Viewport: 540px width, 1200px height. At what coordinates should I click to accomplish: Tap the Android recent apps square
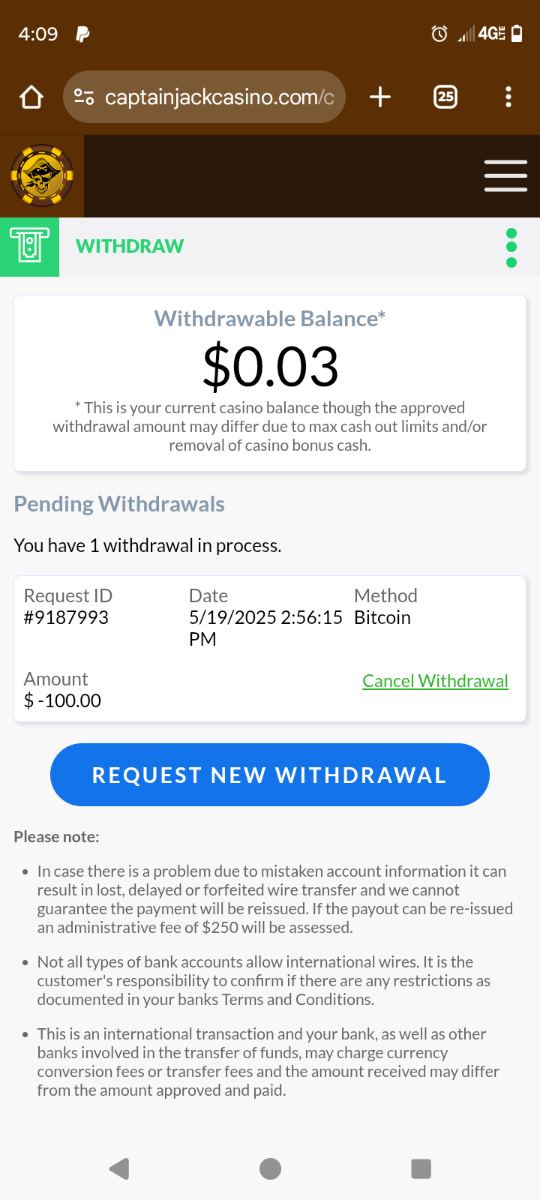tap(421, 1168)
